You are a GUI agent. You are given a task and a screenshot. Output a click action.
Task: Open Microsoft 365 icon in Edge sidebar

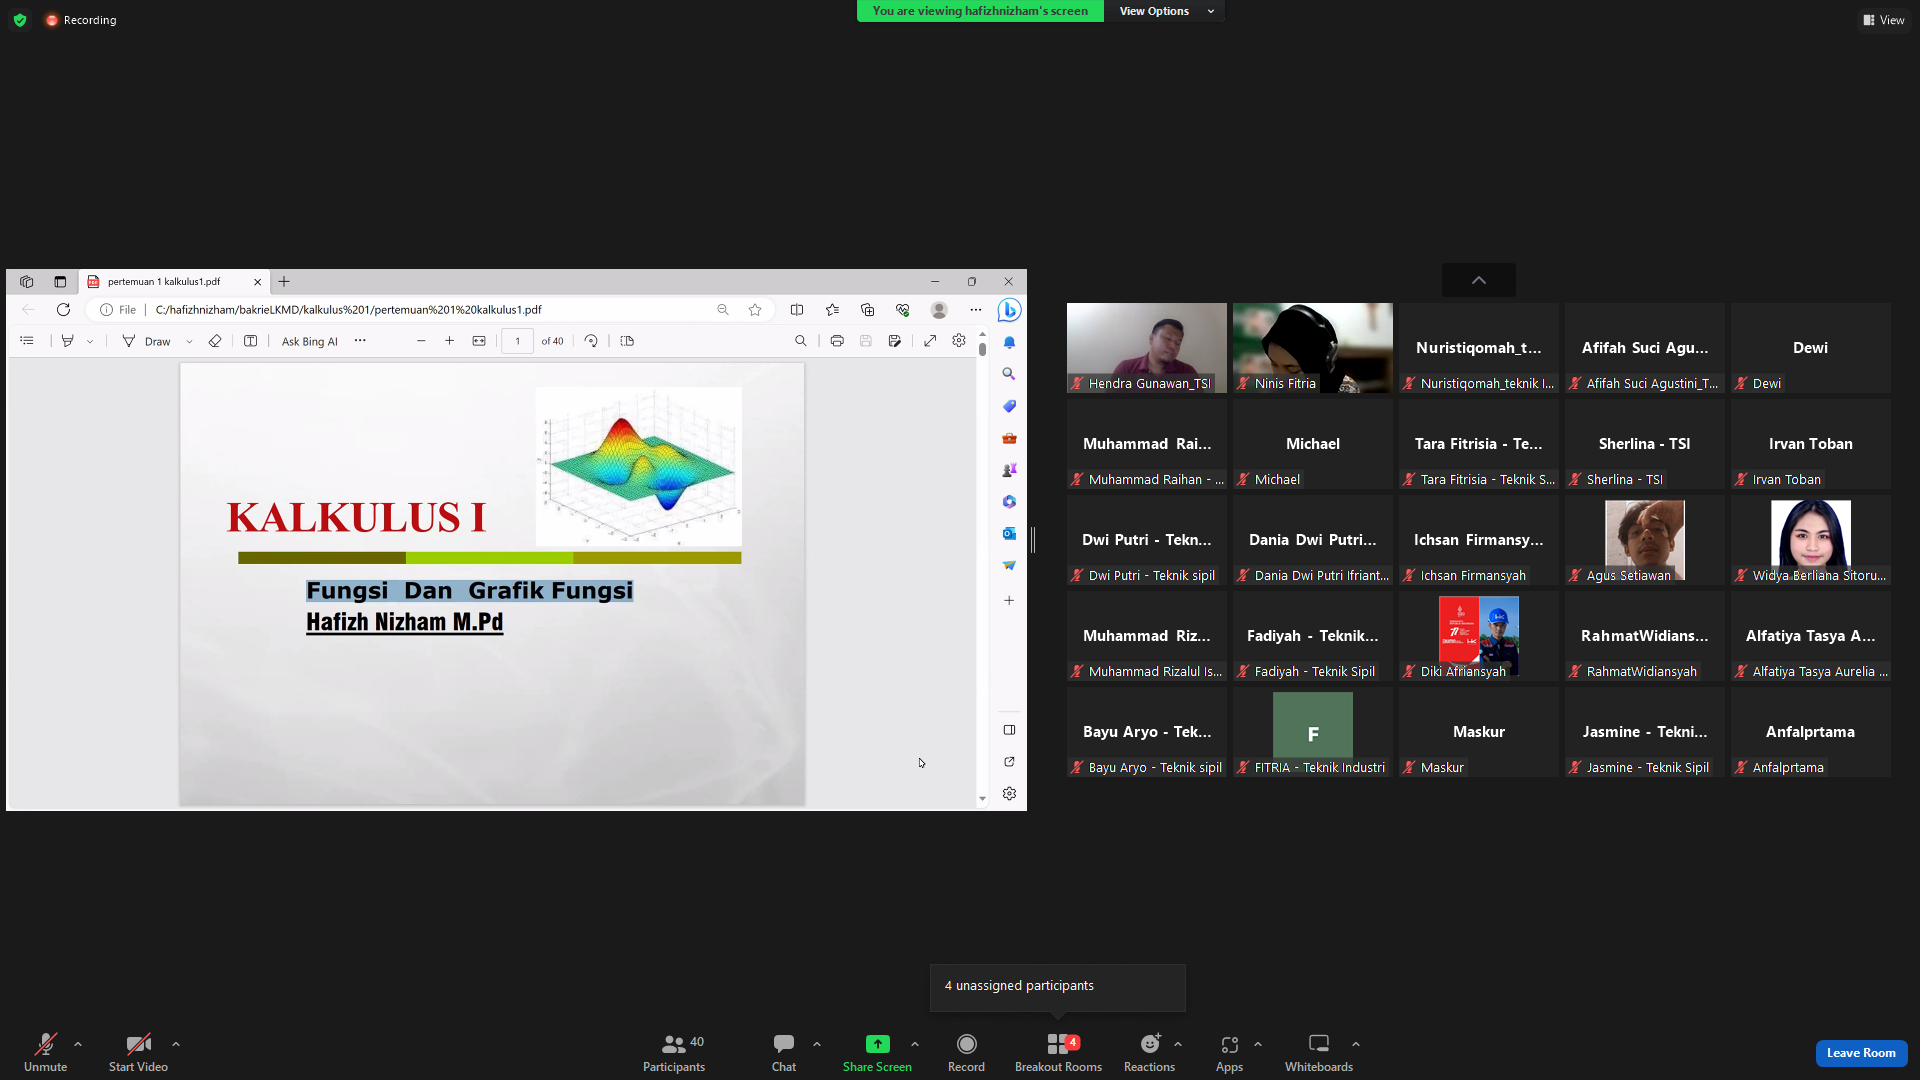pos(1009,502)
